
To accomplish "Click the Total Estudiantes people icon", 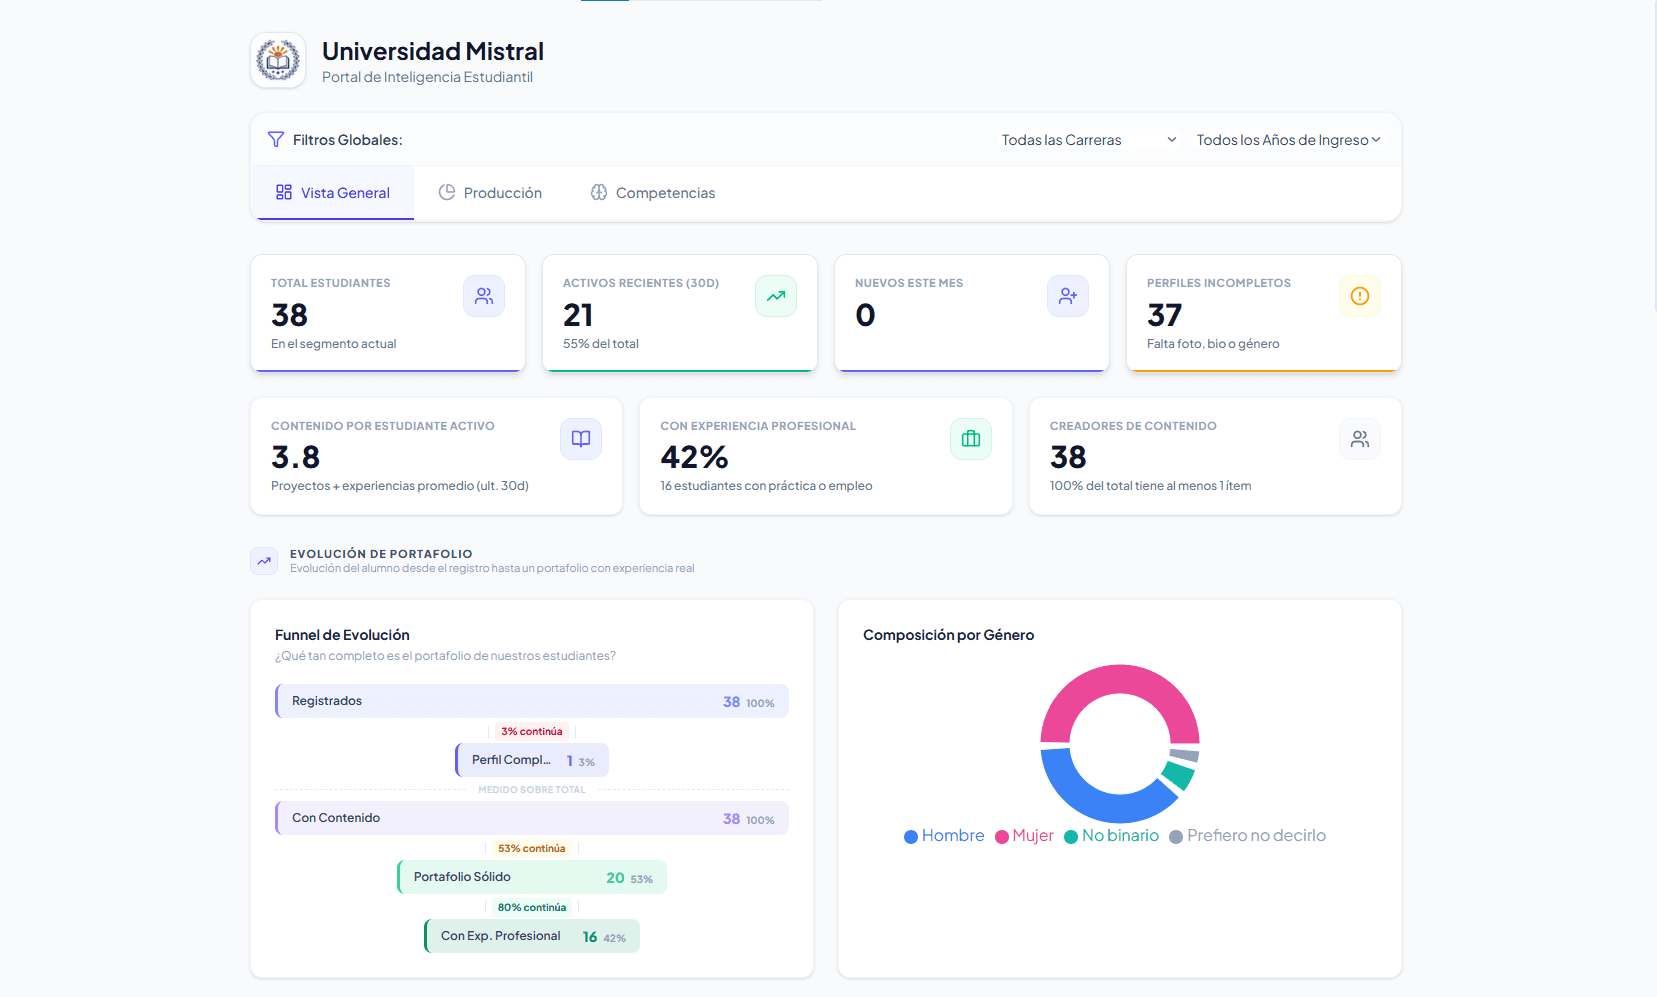I will [484, 296].
